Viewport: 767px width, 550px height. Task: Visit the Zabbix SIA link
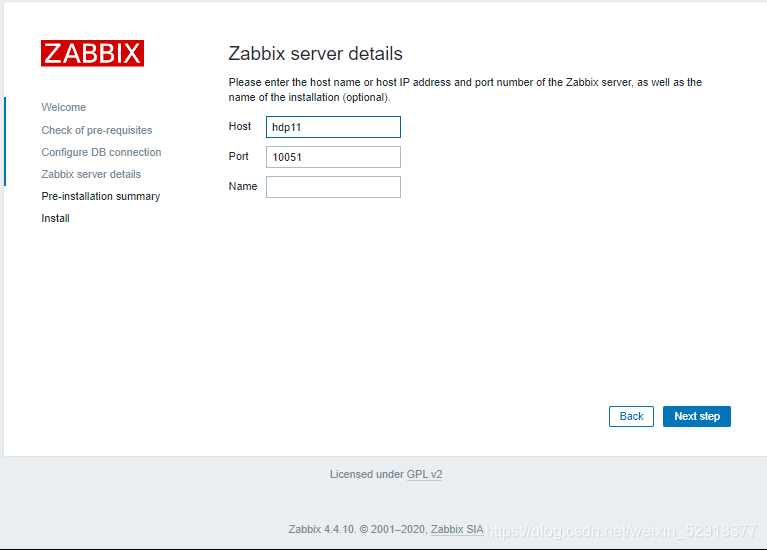(457, 529)
